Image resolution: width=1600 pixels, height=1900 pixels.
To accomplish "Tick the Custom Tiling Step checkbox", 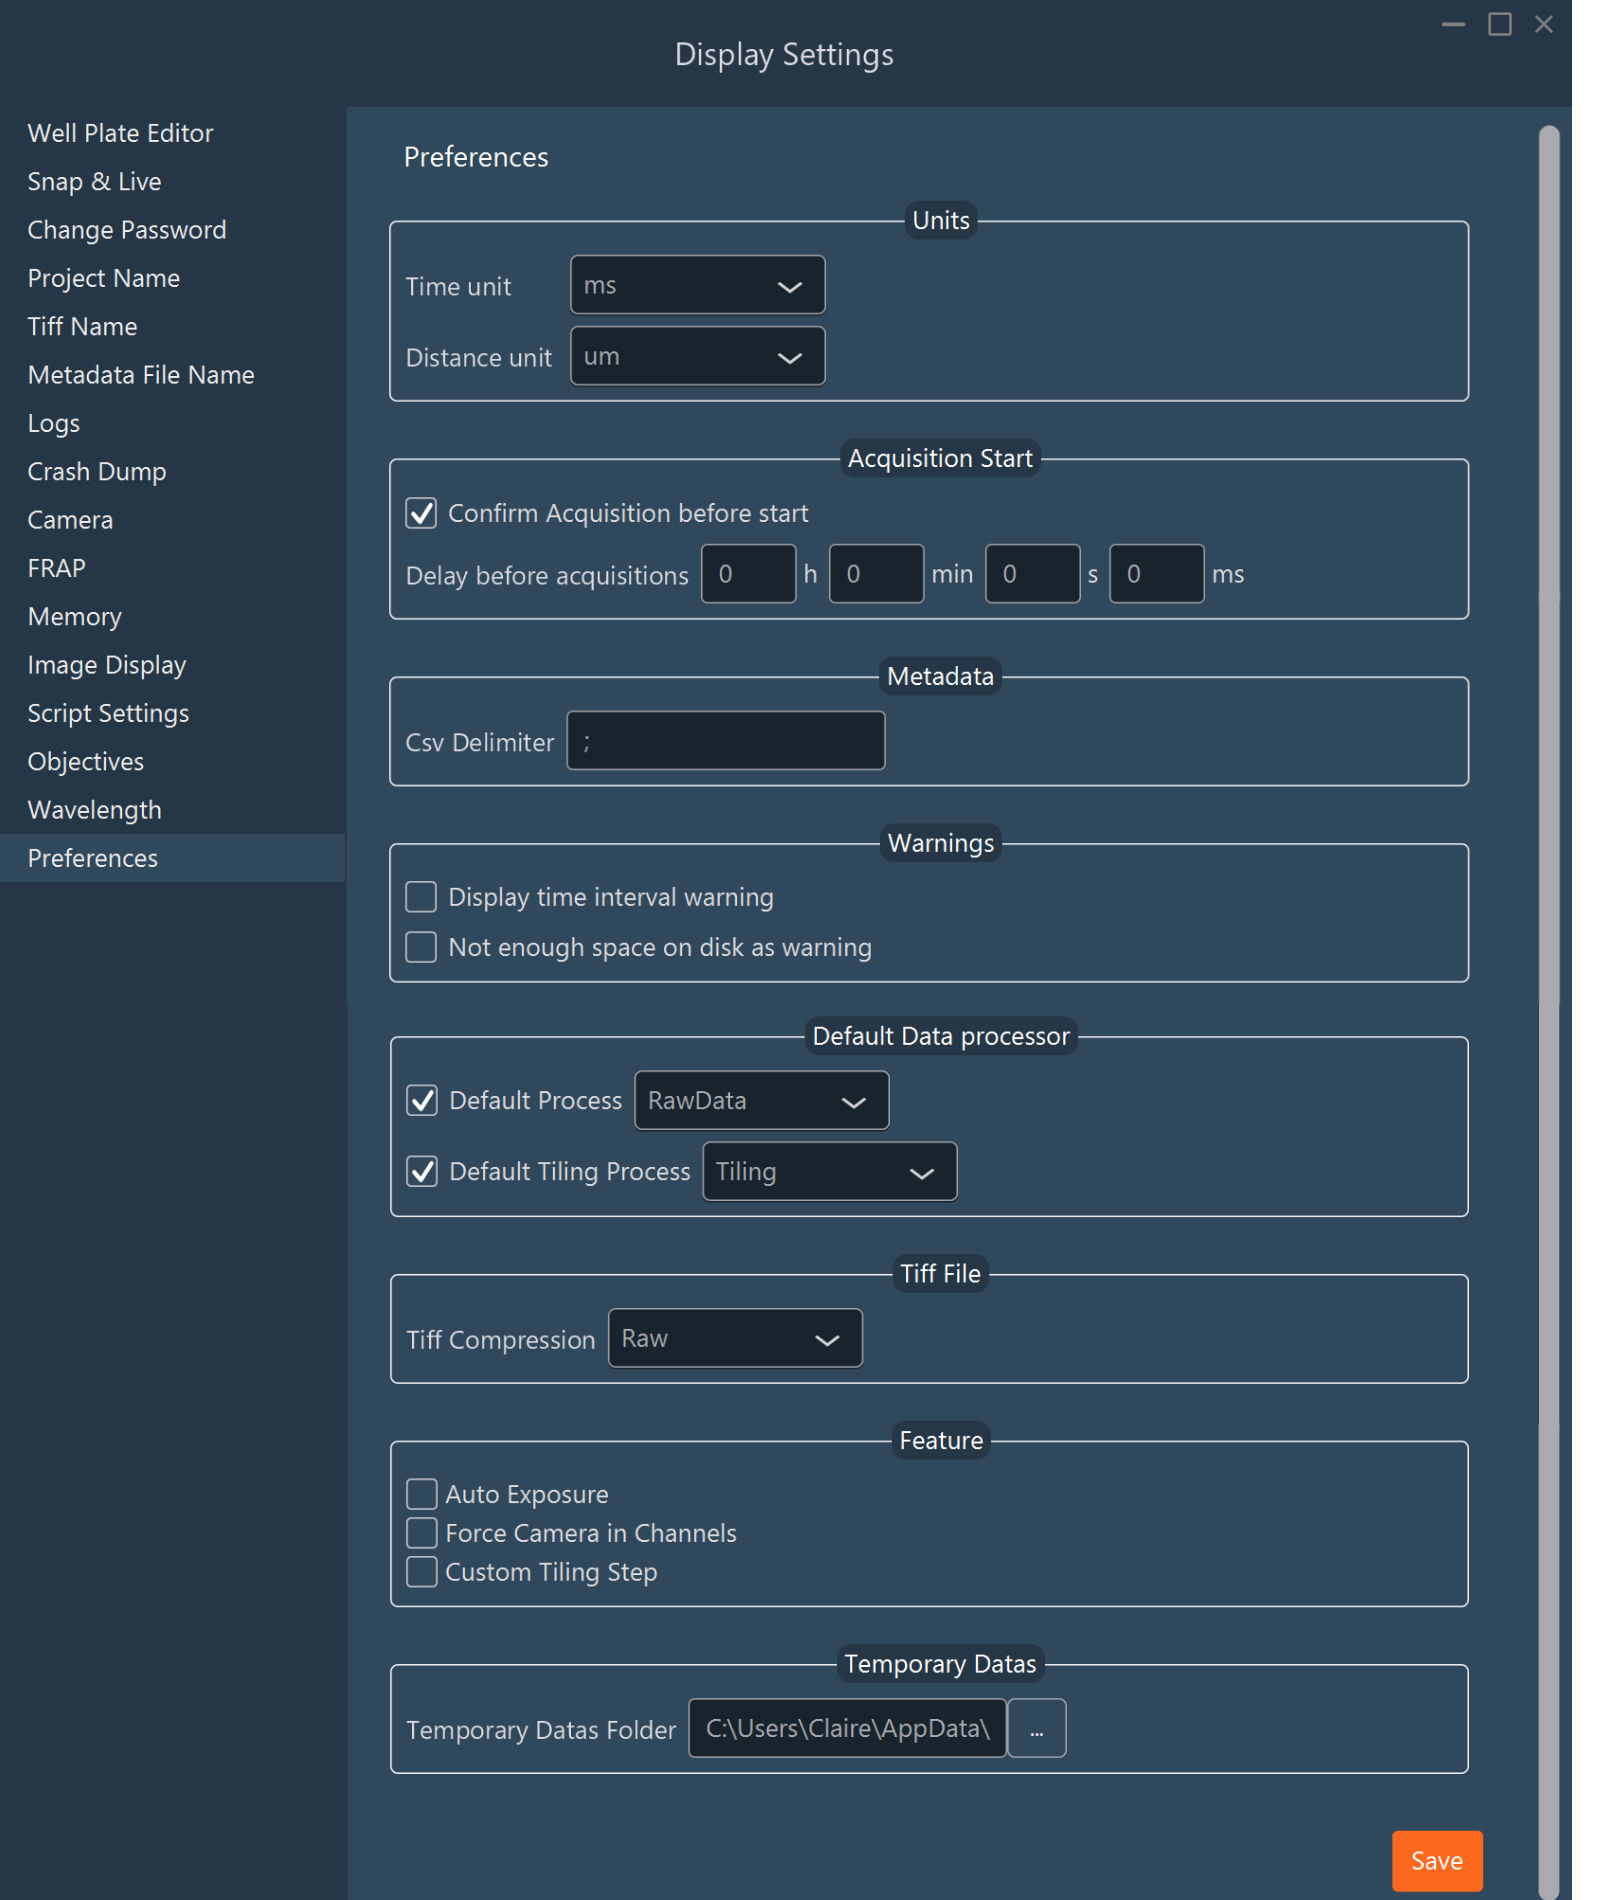I will [421, 1572].
